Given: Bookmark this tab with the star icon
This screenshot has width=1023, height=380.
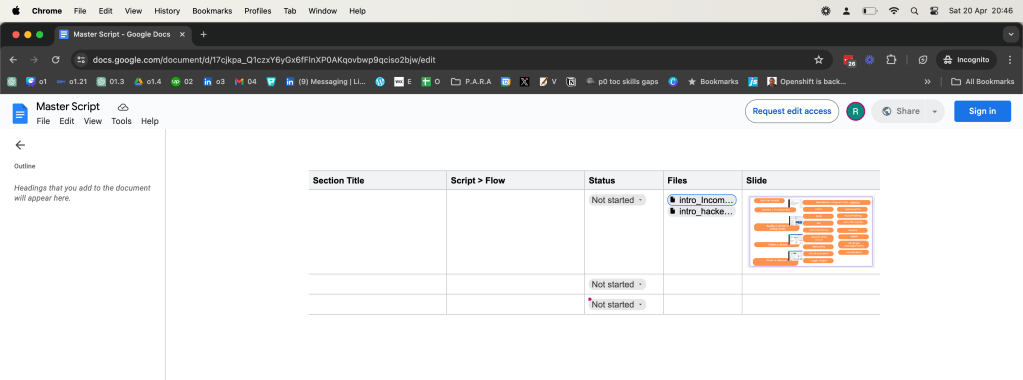Looking at the screenshot, I should [819, 59].
